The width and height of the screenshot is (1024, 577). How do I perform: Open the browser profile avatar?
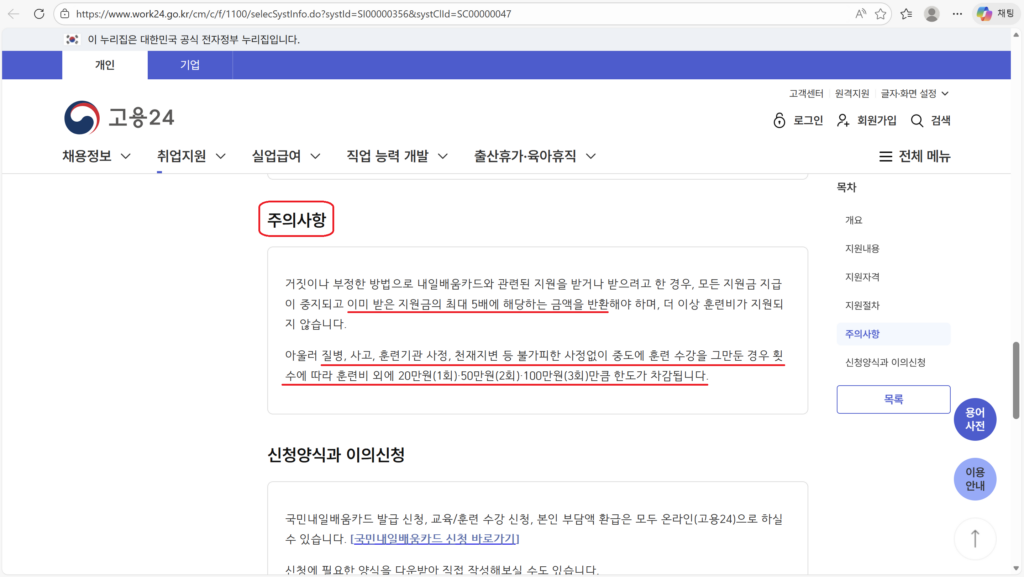coord(932,14)
